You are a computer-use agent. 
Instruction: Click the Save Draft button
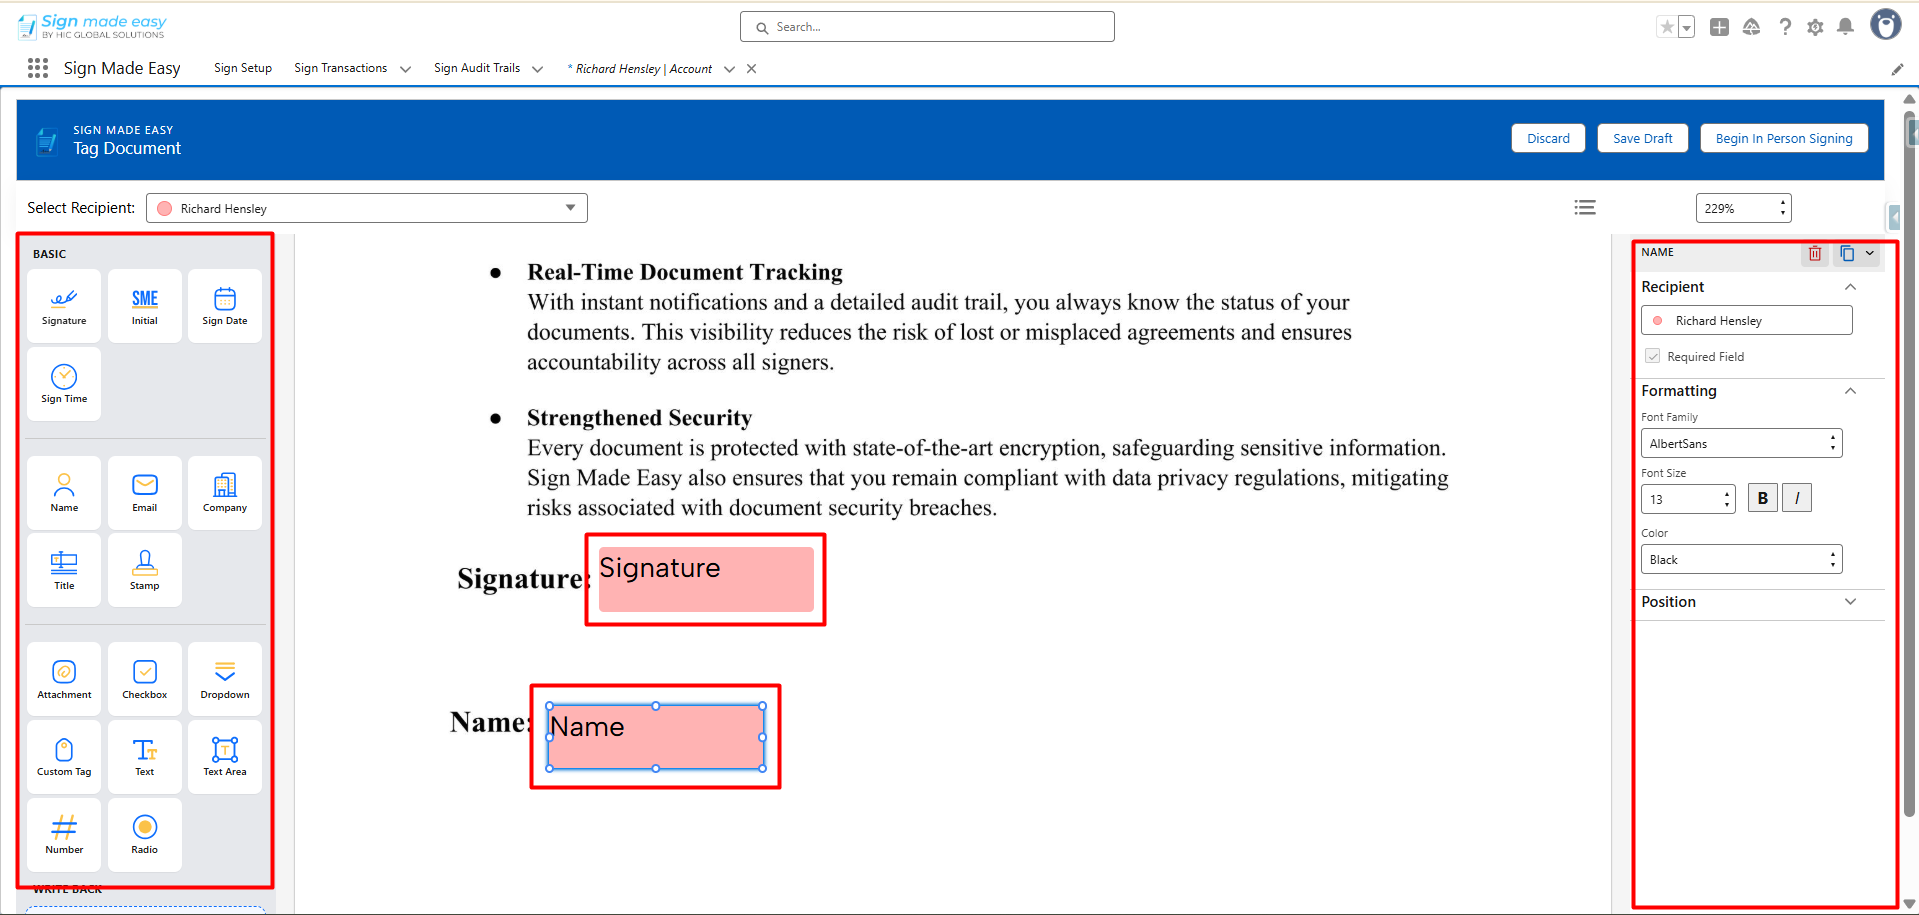[1643, 138]
